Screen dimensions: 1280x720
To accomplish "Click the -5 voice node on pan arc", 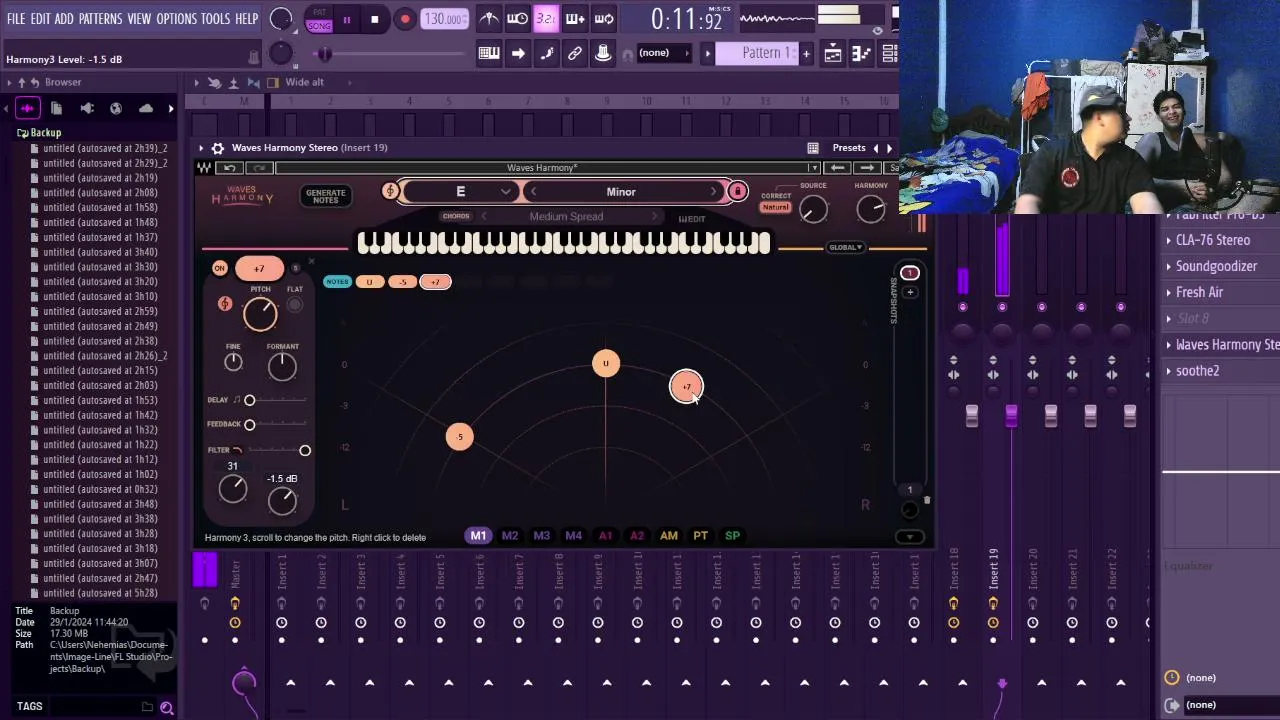I will 460,436.
